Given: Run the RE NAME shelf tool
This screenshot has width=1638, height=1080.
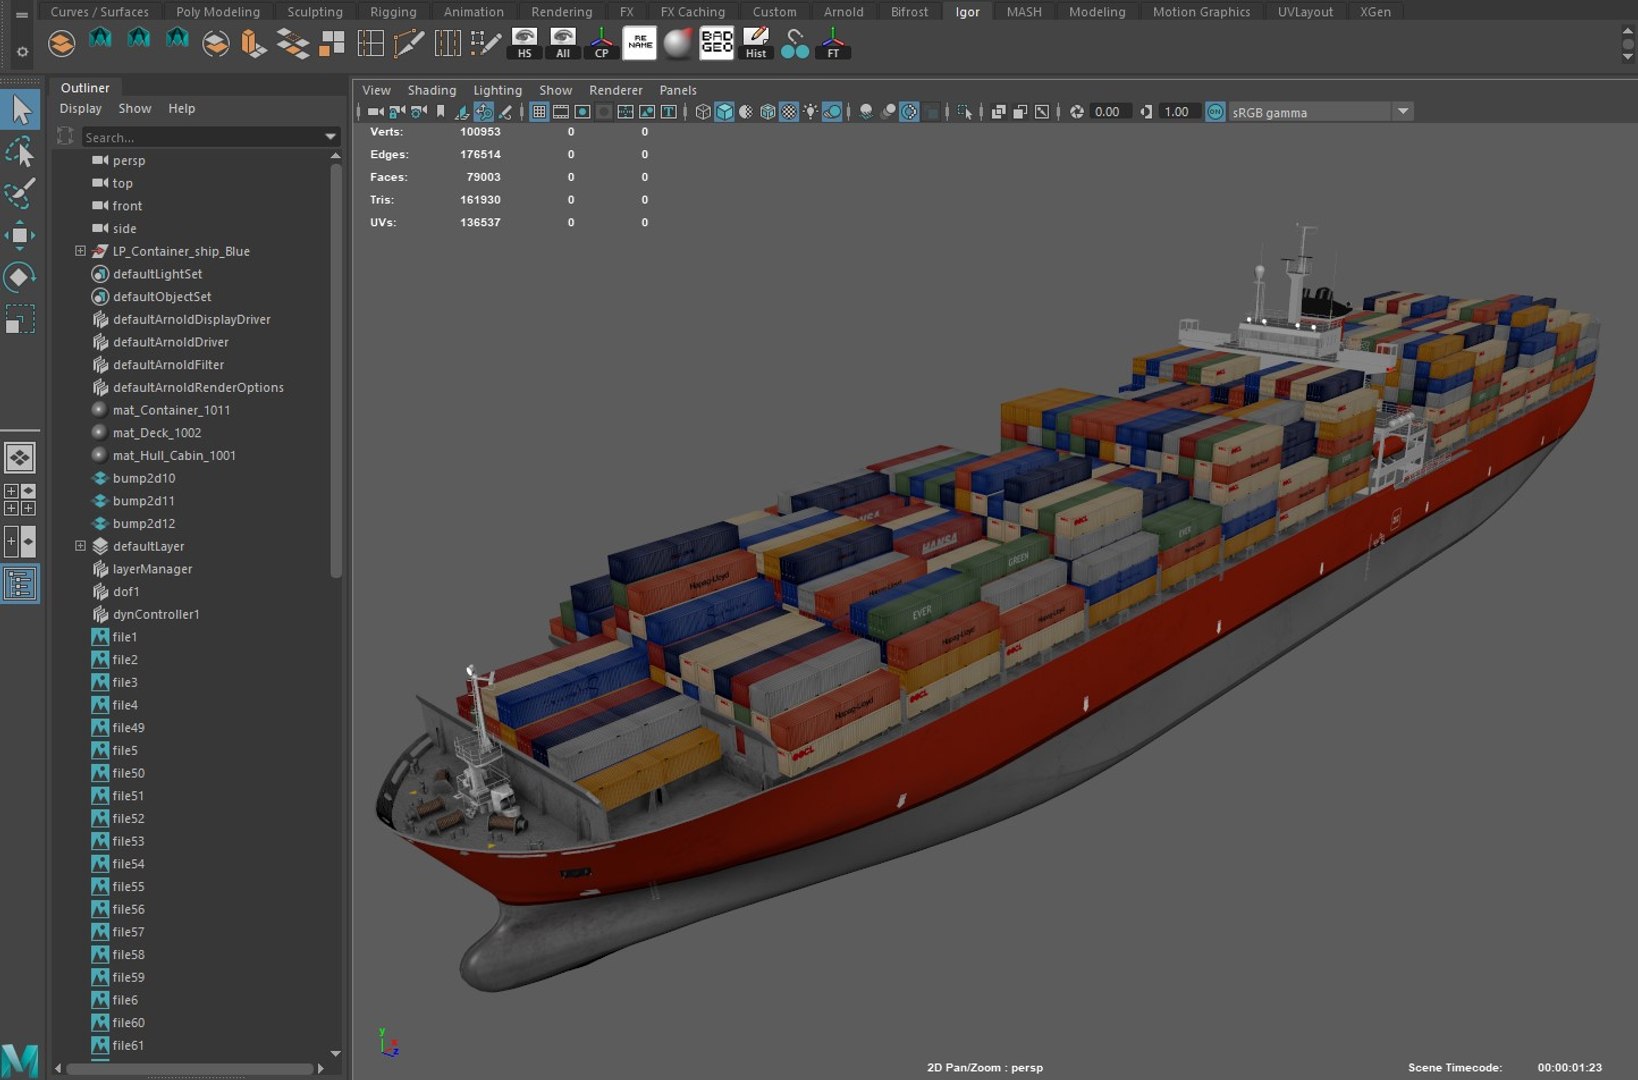Looking at the screenshot, I should click(640, 43).
